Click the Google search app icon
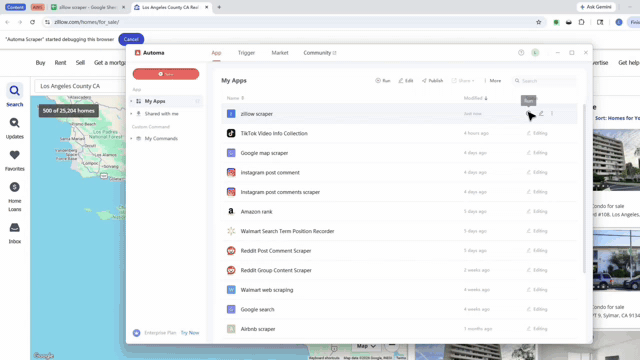640x360 pixels. click(x=231, y=309)
